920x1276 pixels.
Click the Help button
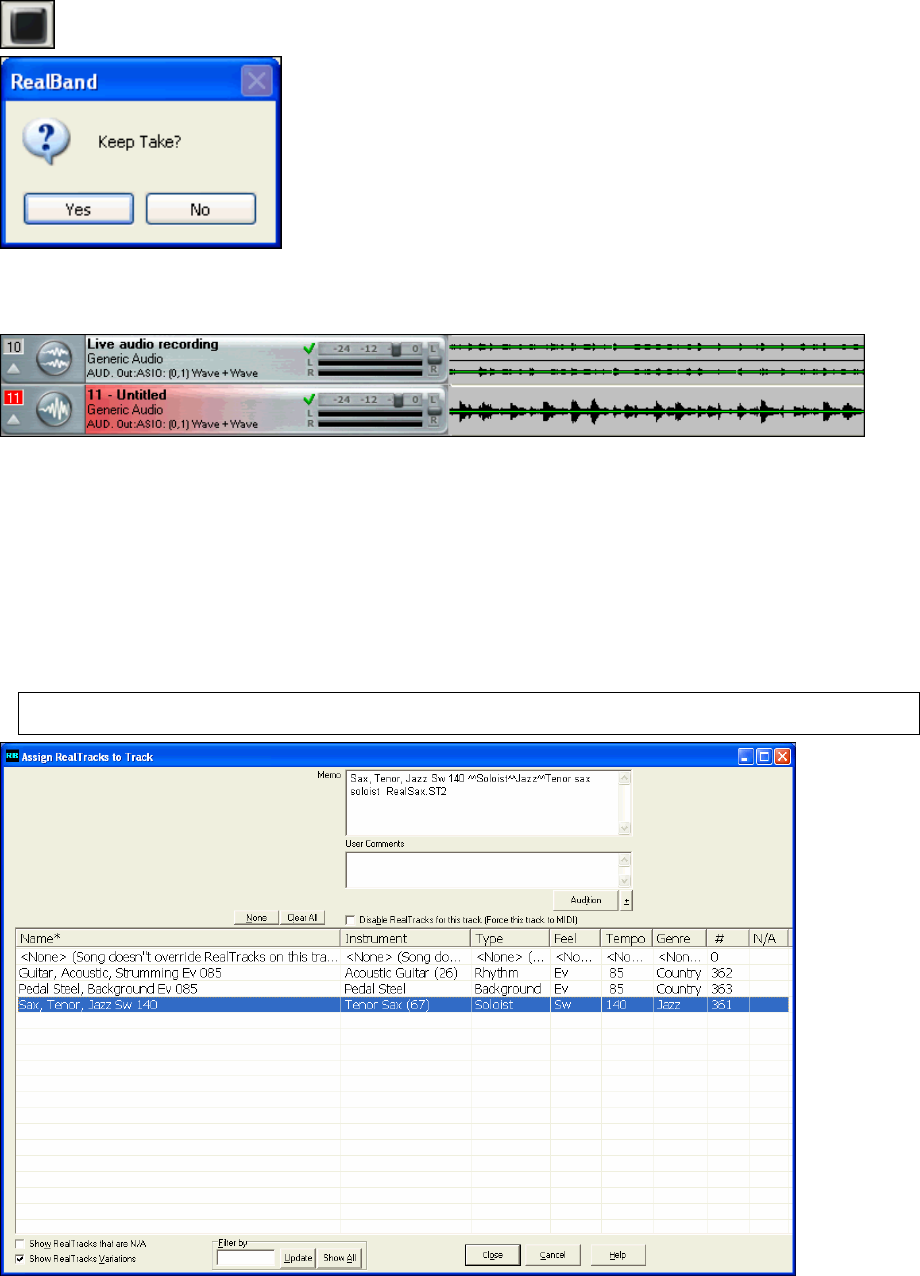pyautogui.click(x=617, y=1254)
